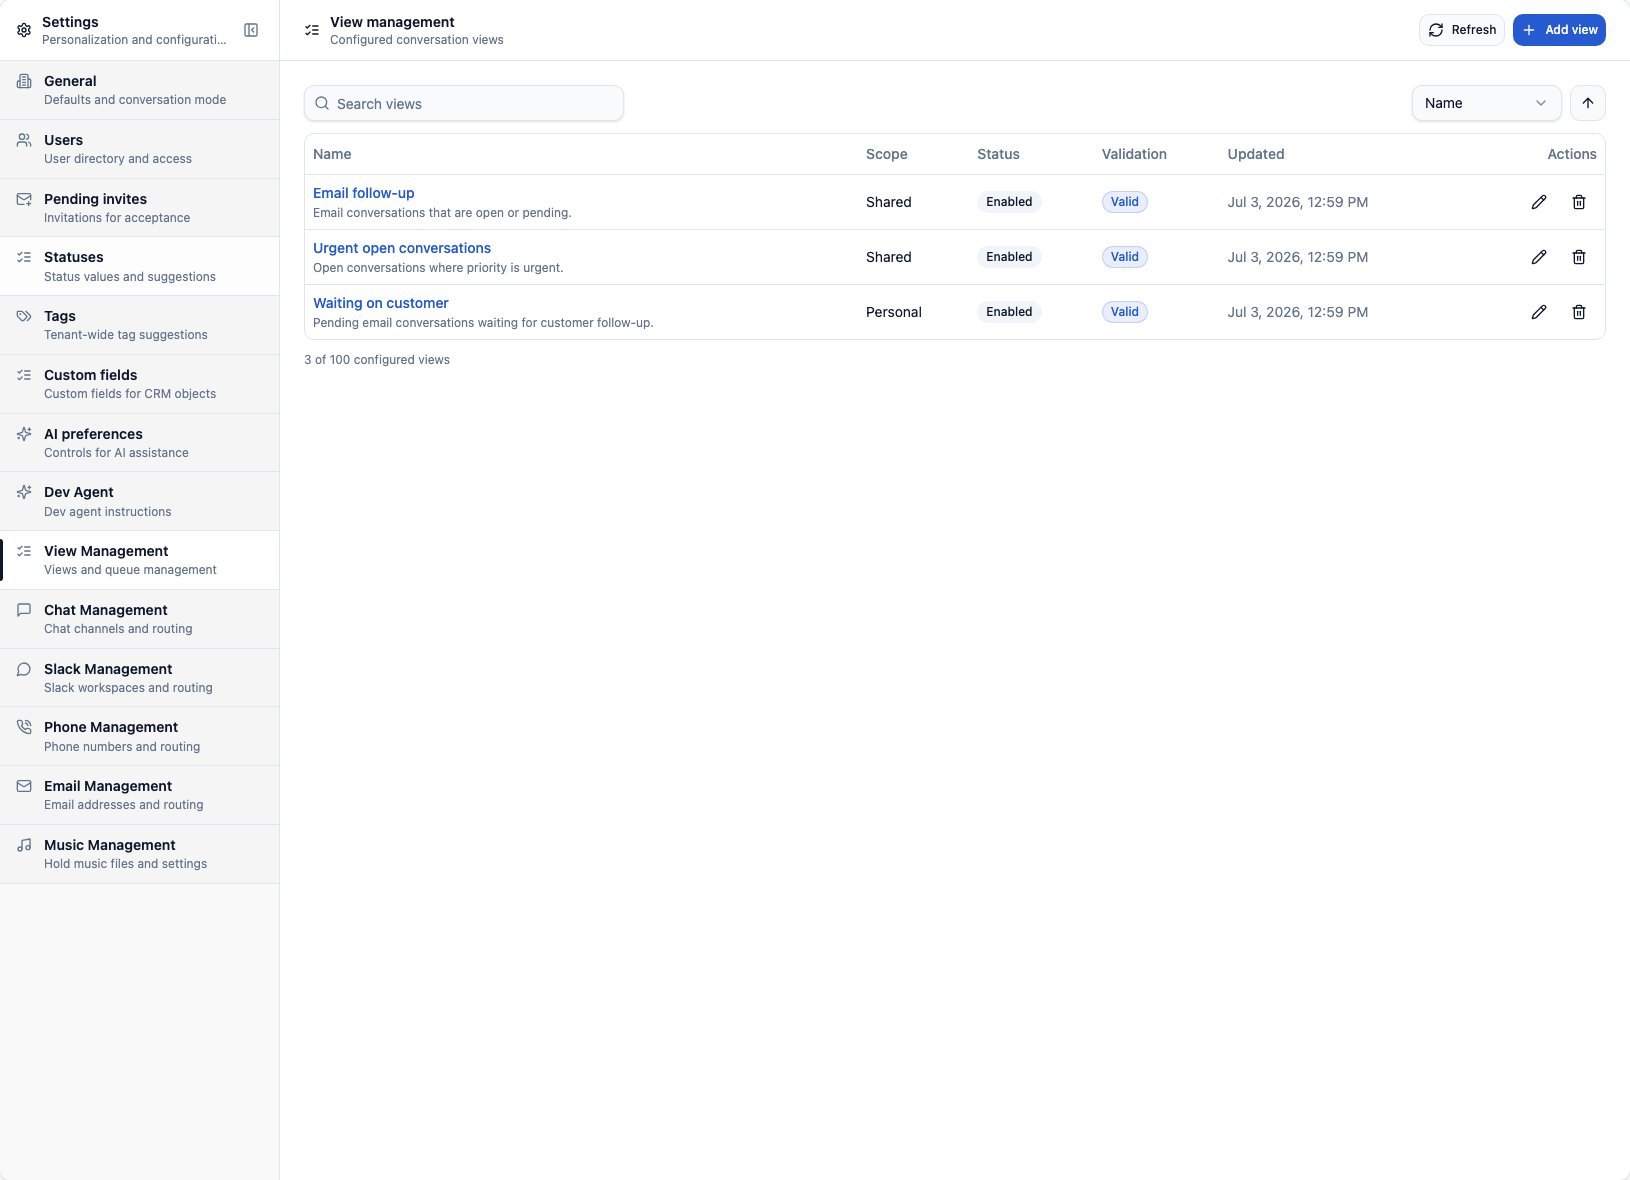This screenshot has height=1180, width=1630.
Task: Open the Name sort dropdown
Action: click(x=1486, y=103)
